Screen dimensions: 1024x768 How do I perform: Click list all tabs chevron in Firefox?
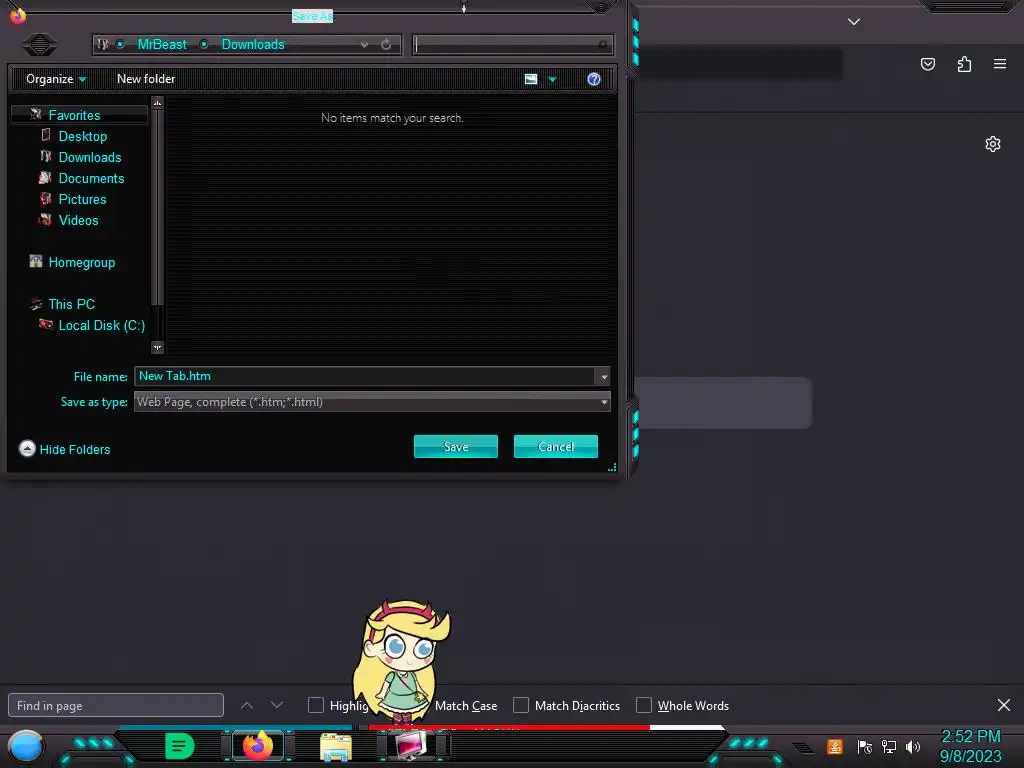click(x=854, y=22)
